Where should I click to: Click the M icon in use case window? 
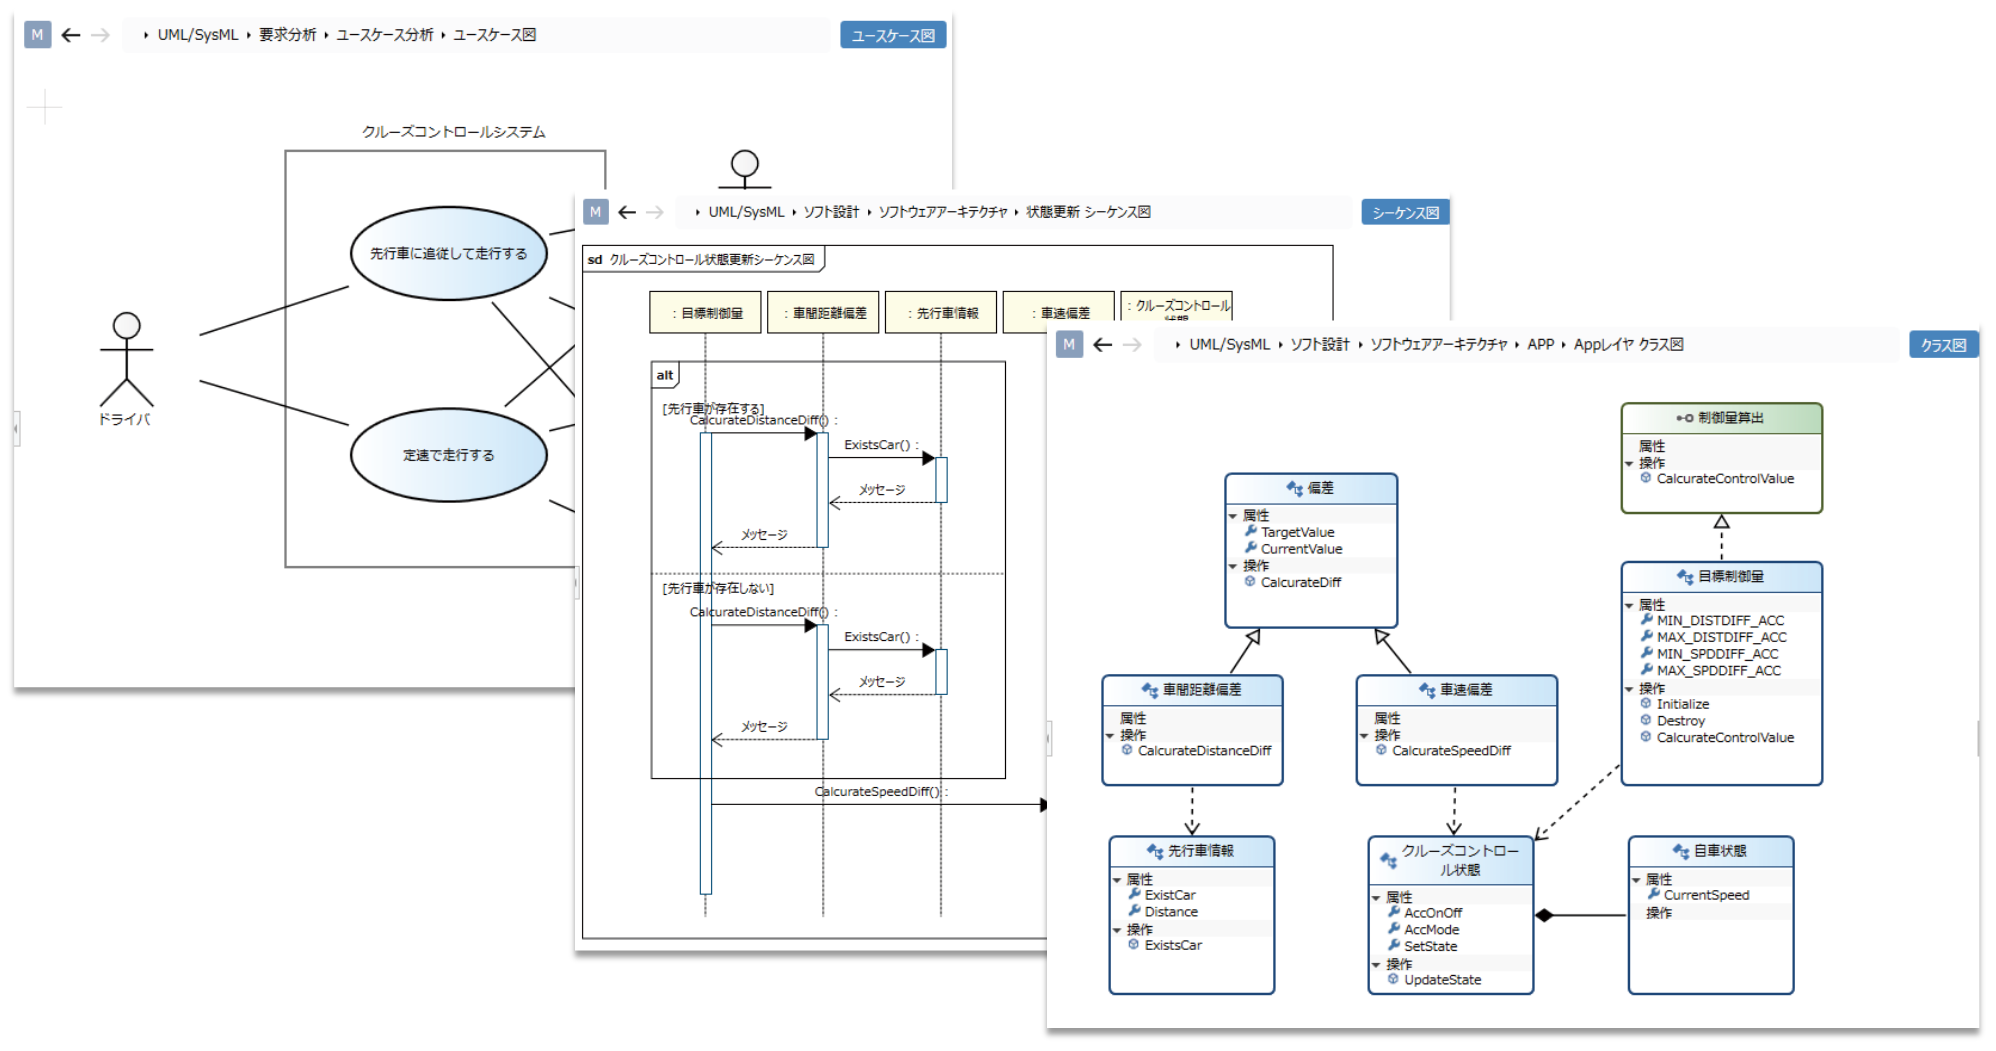point(37,35)
